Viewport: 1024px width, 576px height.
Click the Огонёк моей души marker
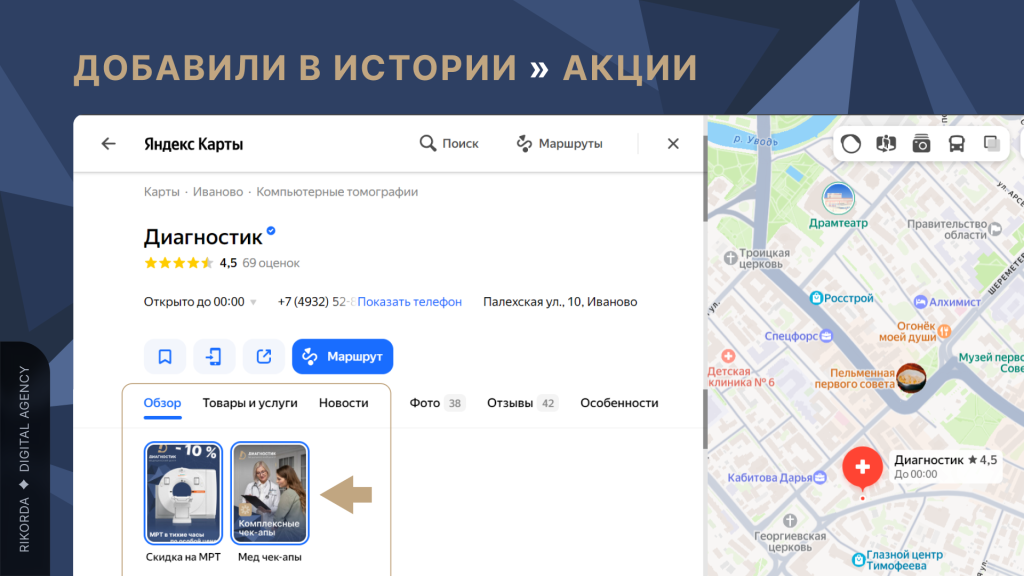[x=944, y=332]
